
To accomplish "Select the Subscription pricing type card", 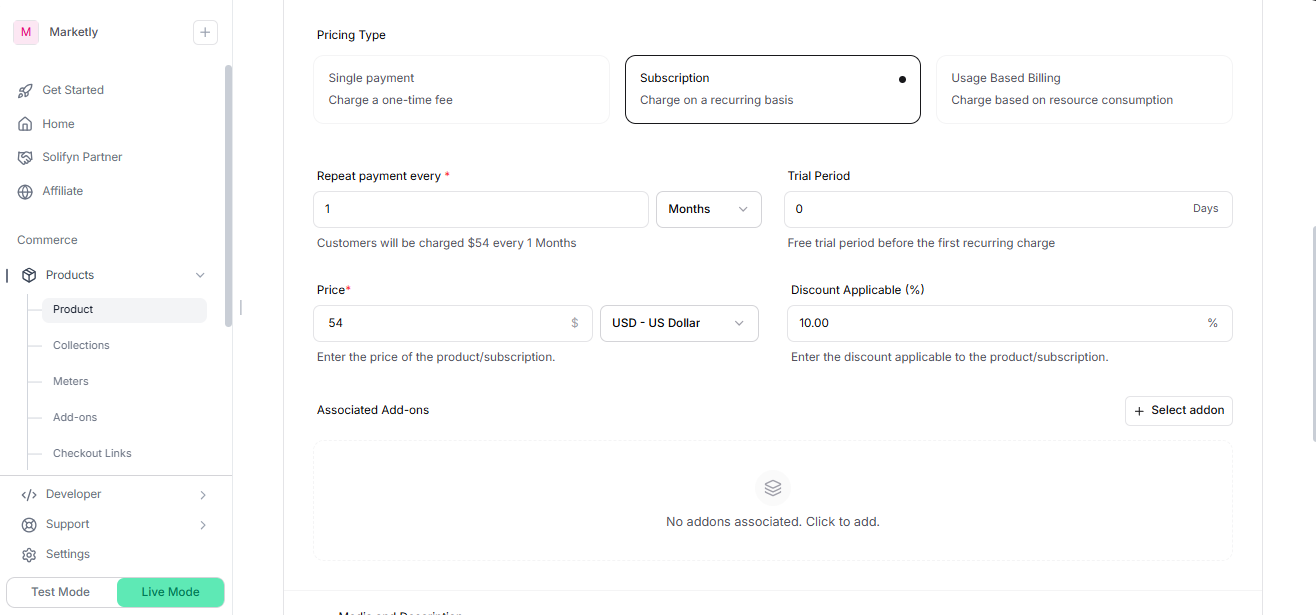I will [773, 89].
